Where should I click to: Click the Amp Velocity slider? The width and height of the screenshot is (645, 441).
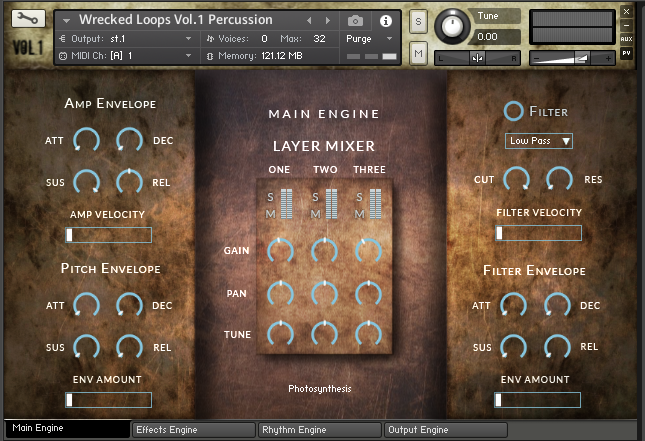pos(109,235)
